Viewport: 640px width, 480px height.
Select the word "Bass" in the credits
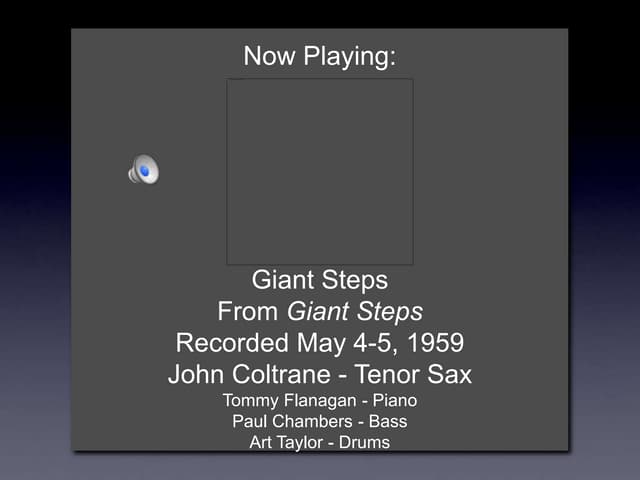tap(386, 421)
